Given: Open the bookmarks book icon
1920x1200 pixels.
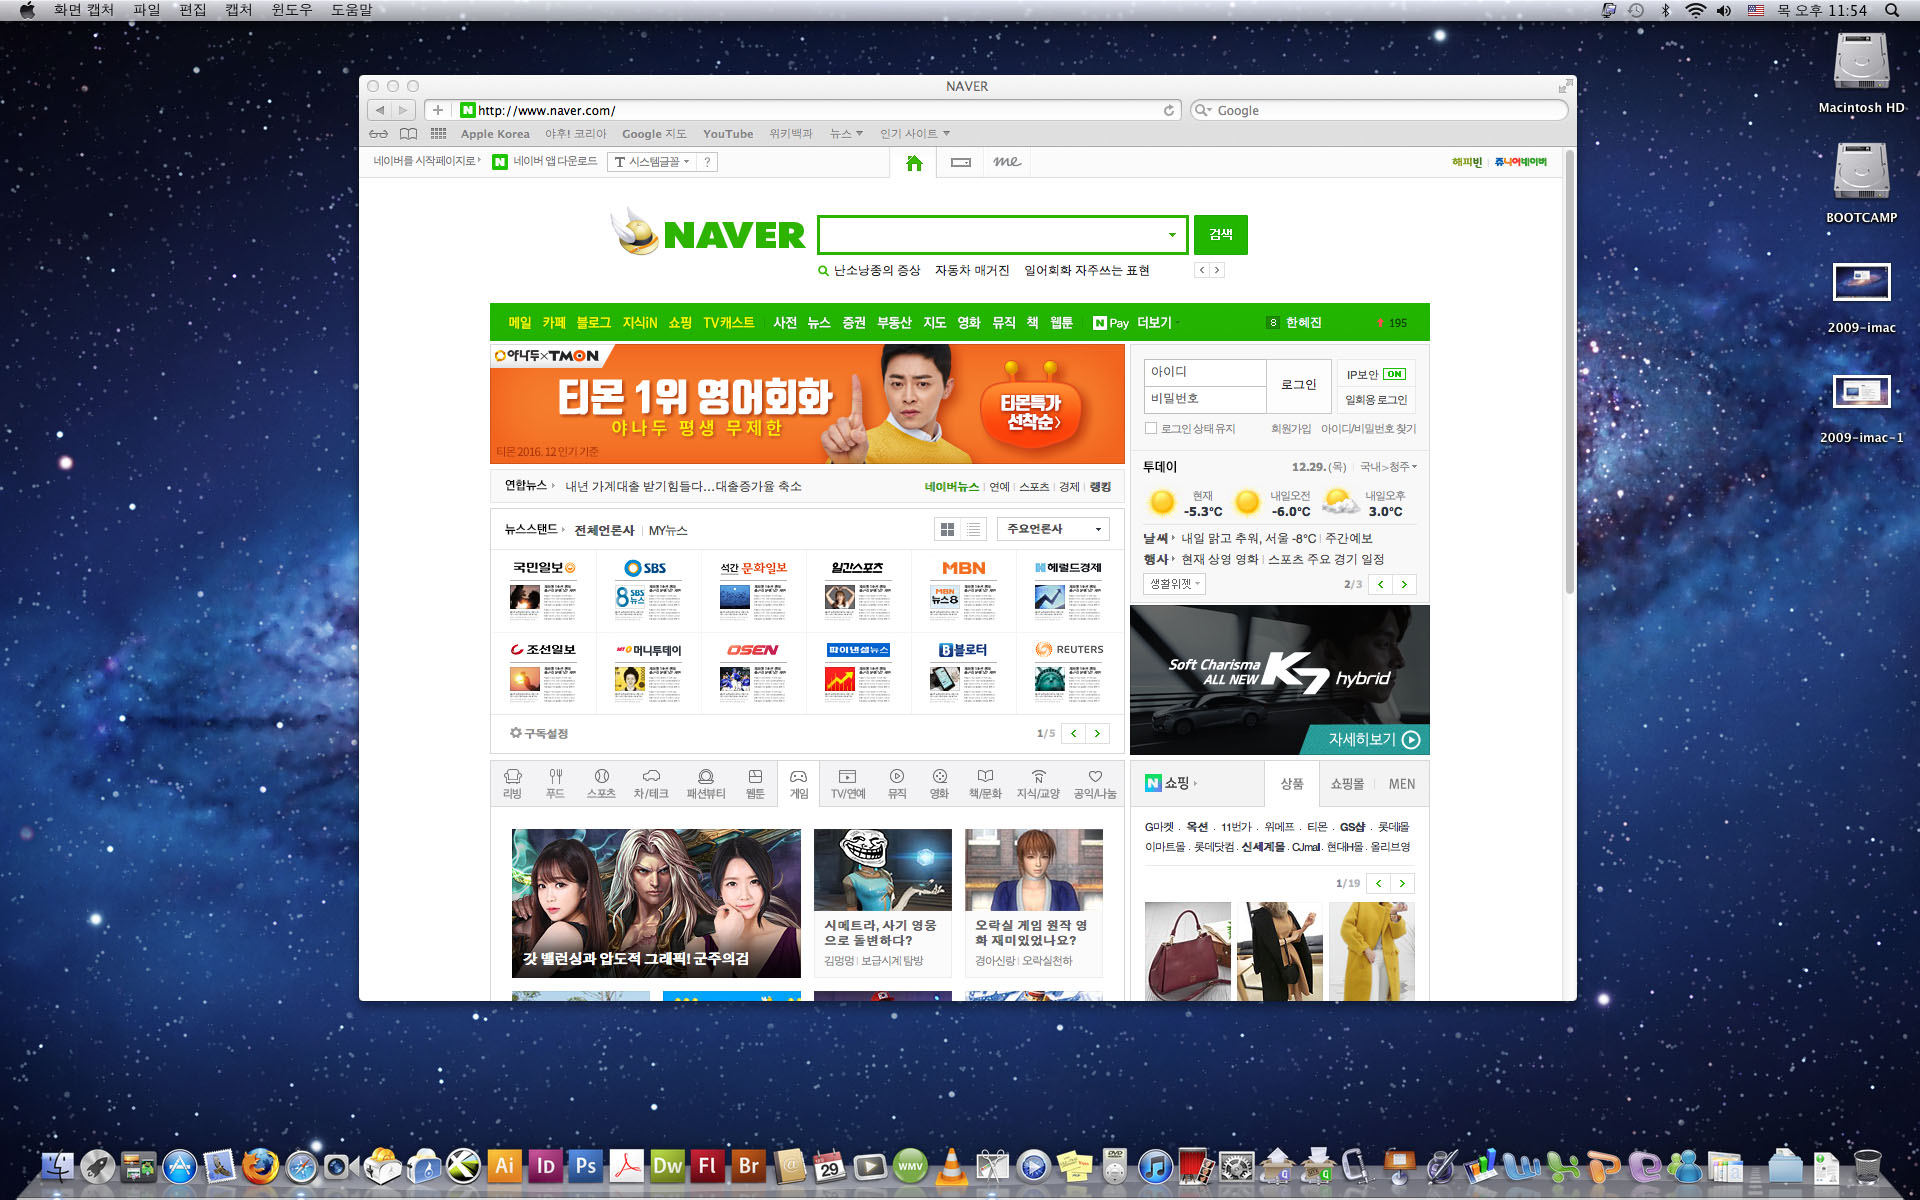Looking at the screenshot, I should click(408, 133).
